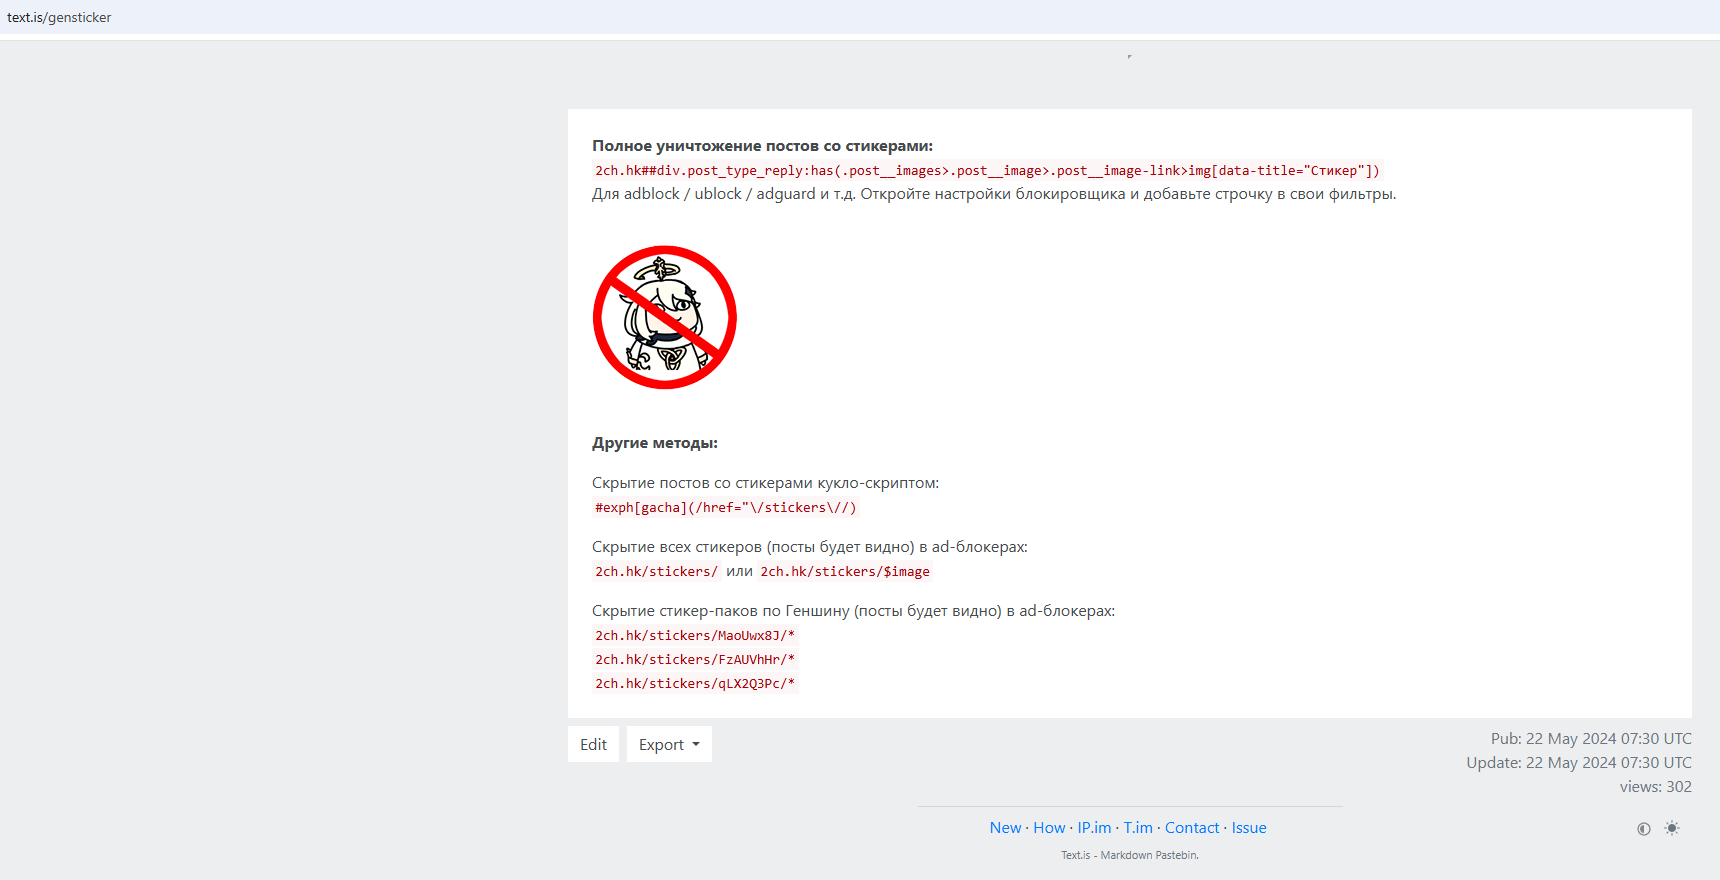Viewport: 1720px width, 880px height.
Task: Select the 2ch.hk/stickers/MaoUwx8J/* line
Action: click(695, 636)
